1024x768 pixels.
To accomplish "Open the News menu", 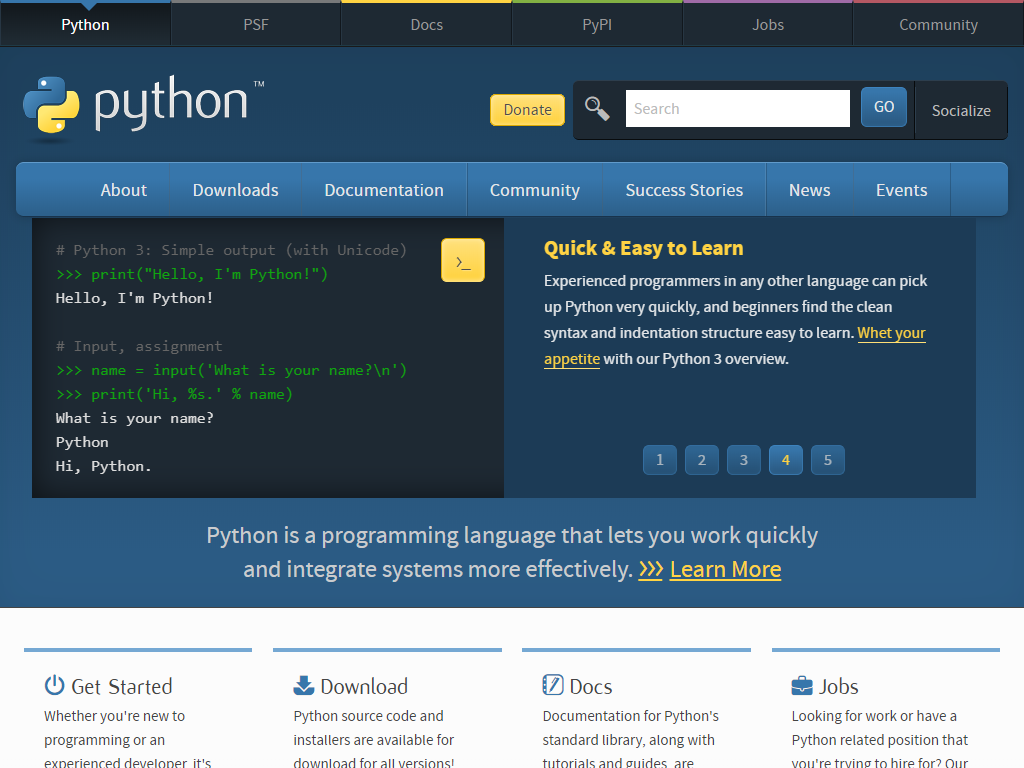I will click(810, 190).
